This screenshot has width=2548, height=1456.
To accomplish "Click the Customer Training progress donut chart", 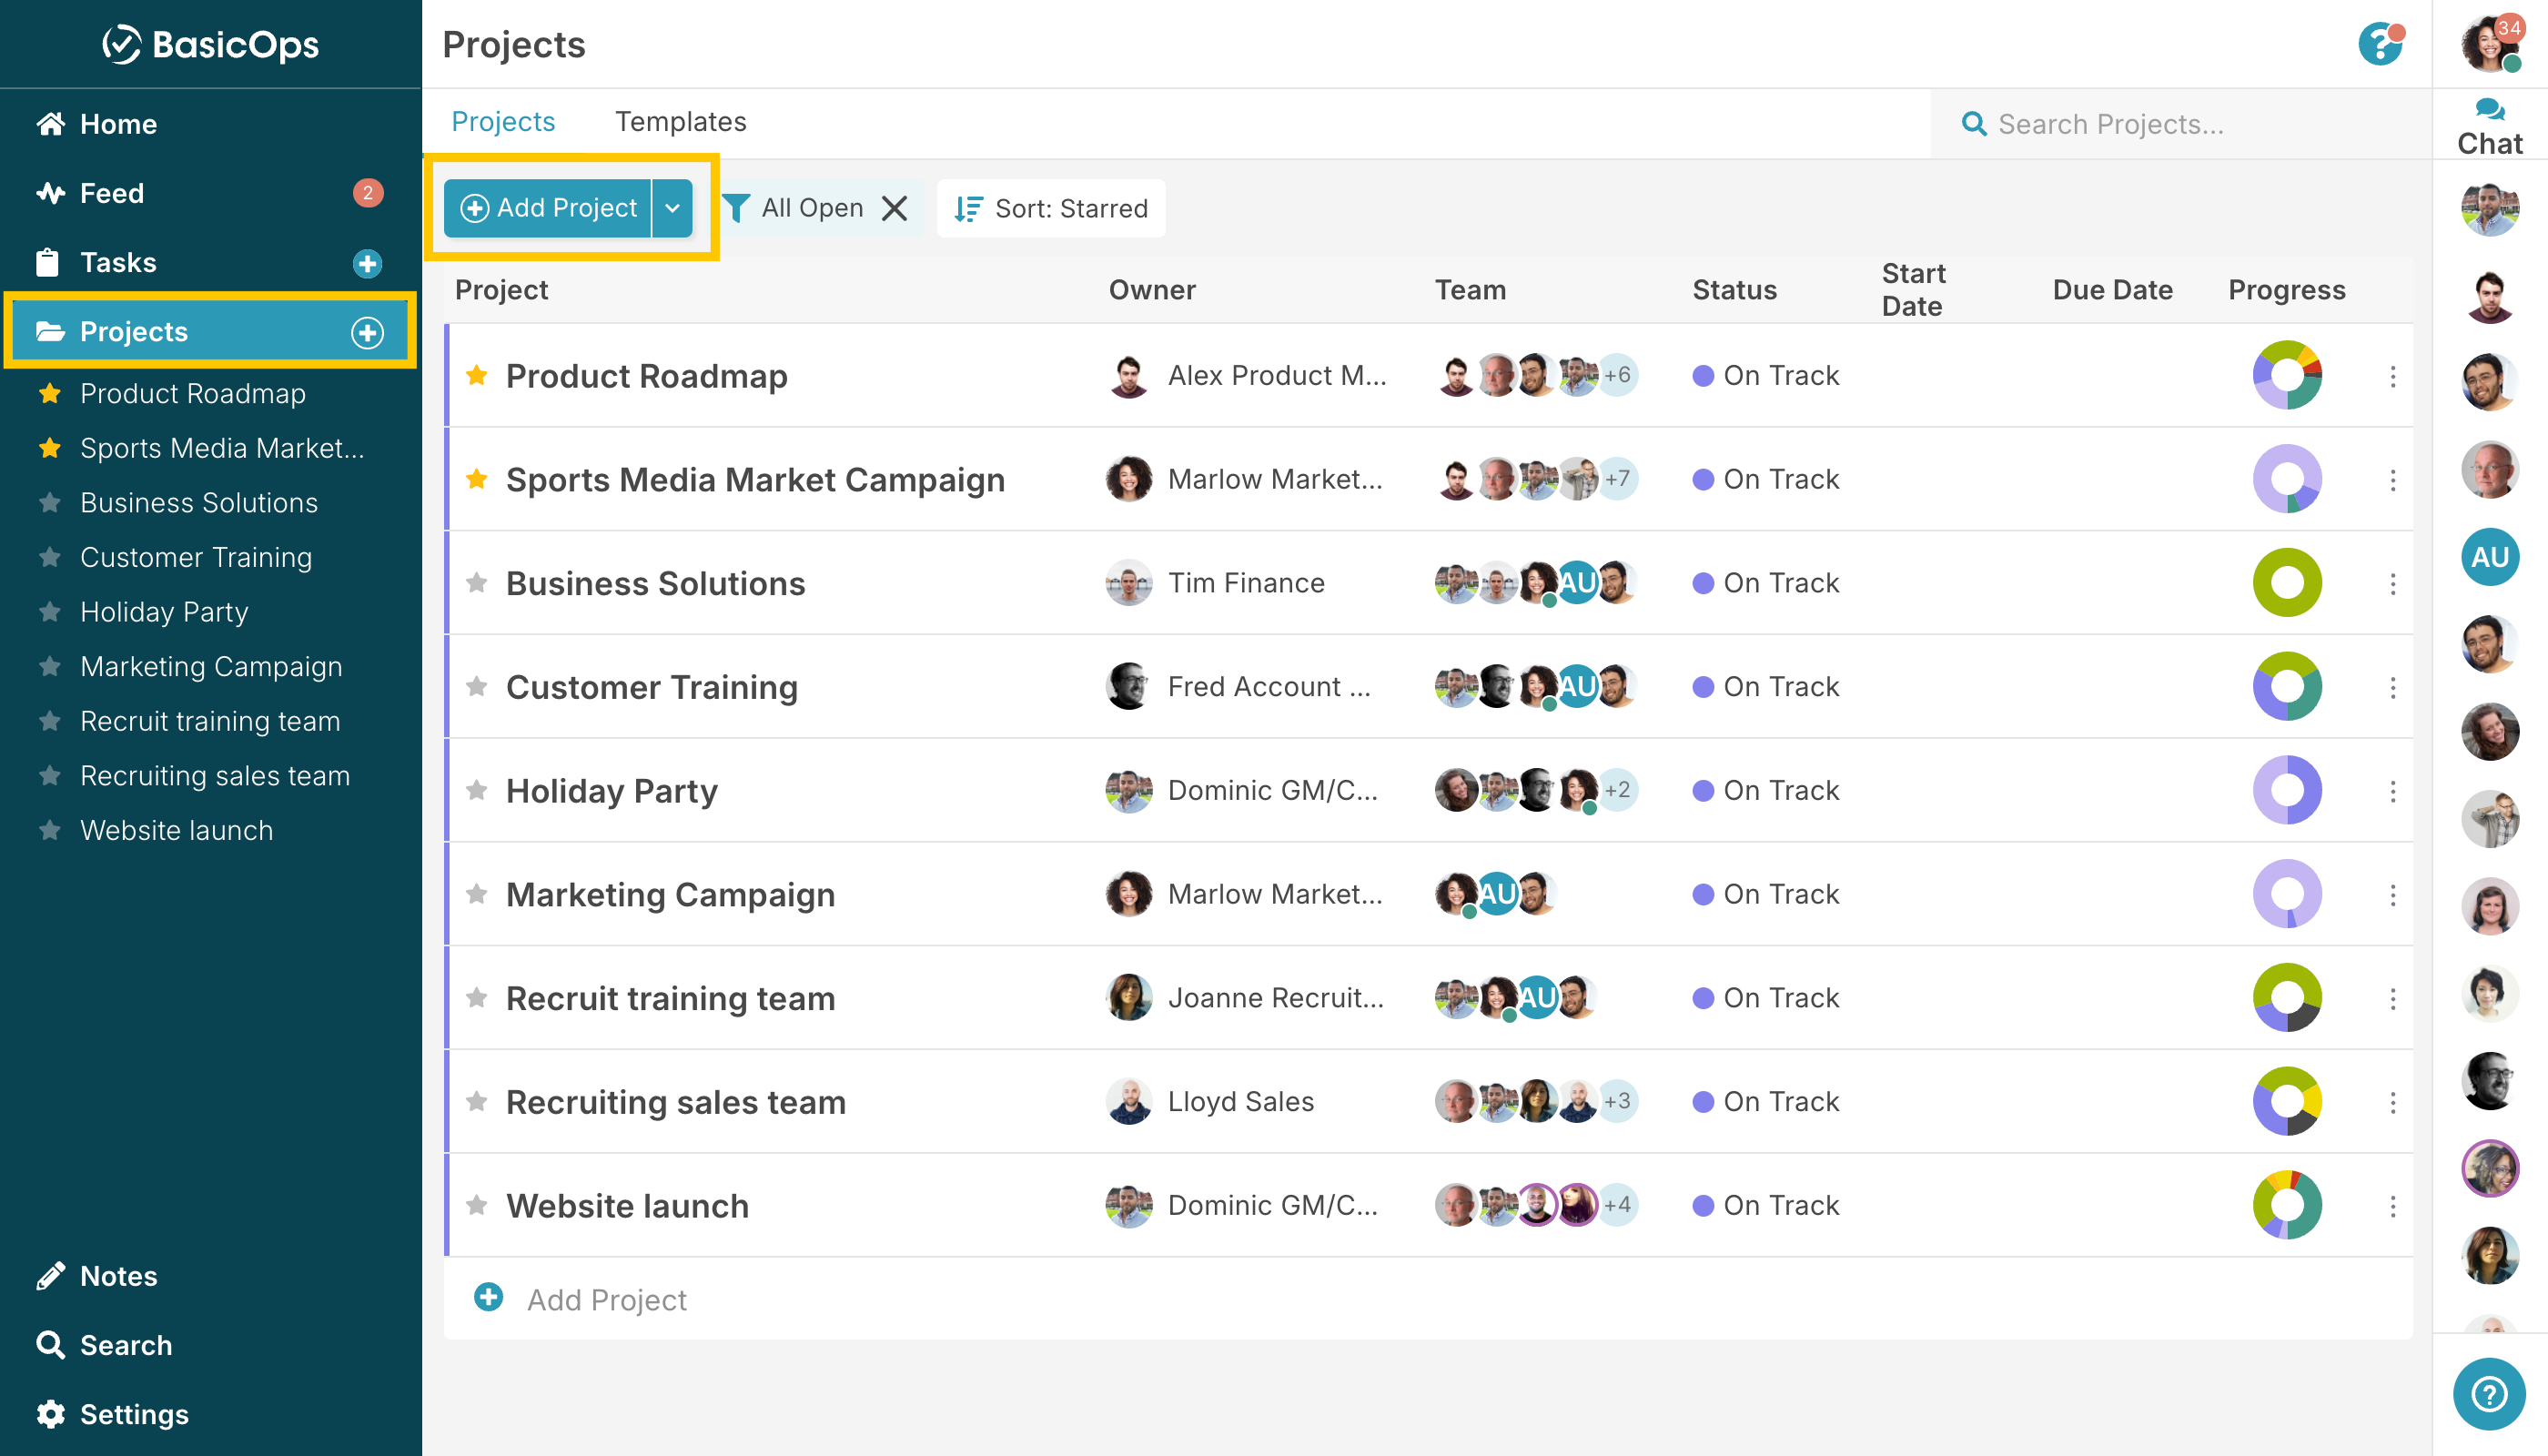I will [2286, 687].
